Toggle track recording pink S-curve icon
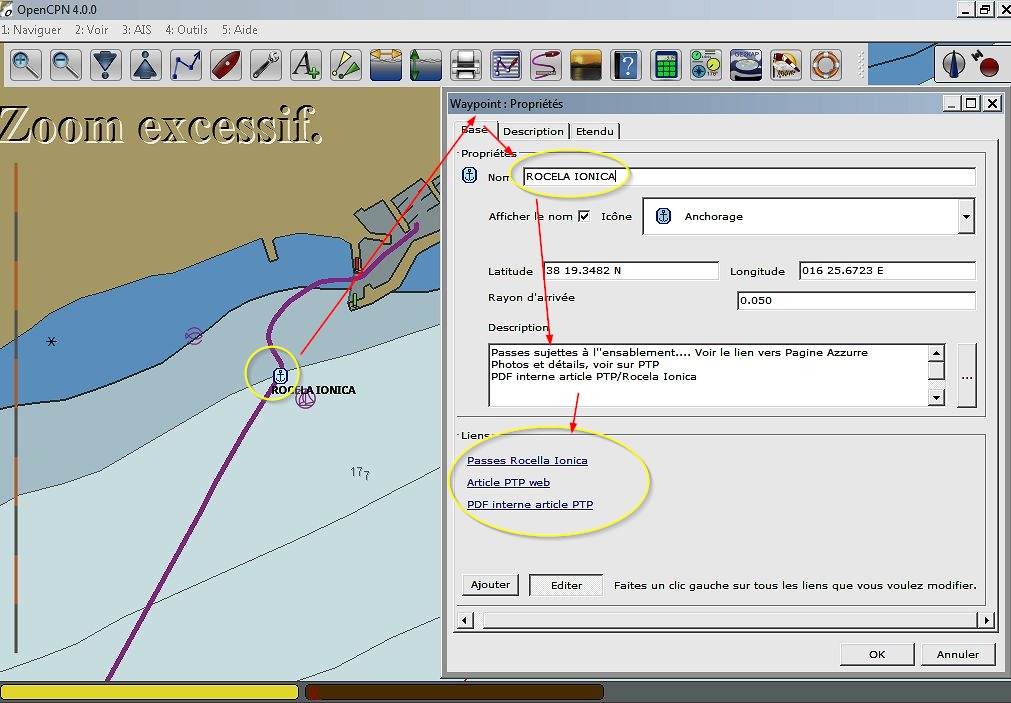 [545, 65]
